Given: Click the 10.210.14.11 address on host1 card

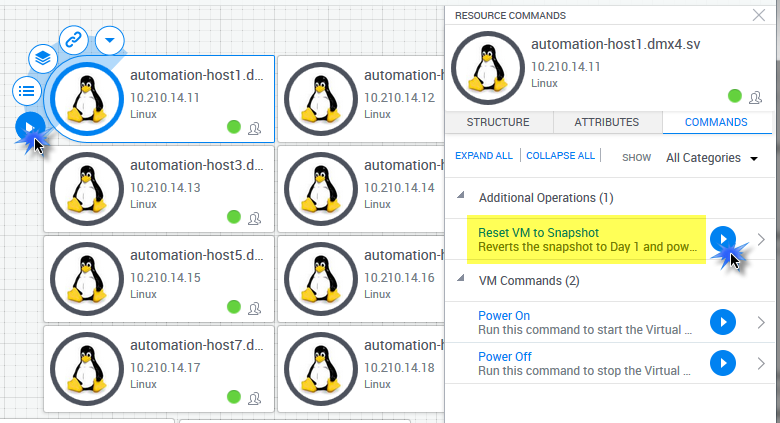Looking at the screenshot, I should pyautogui.click(x=165, y=98).
